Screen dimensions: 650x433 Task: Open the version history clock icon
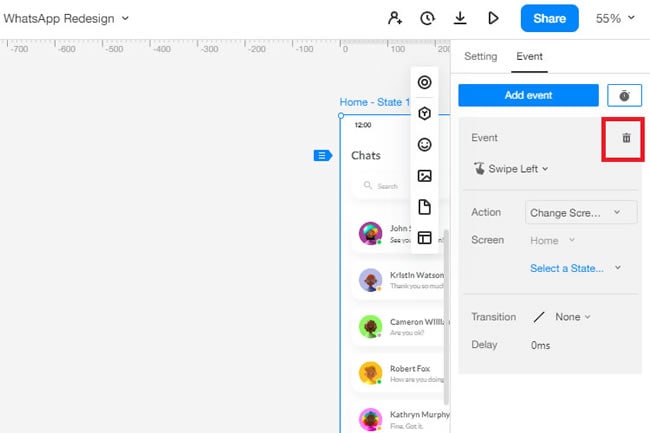coord(427,18)
